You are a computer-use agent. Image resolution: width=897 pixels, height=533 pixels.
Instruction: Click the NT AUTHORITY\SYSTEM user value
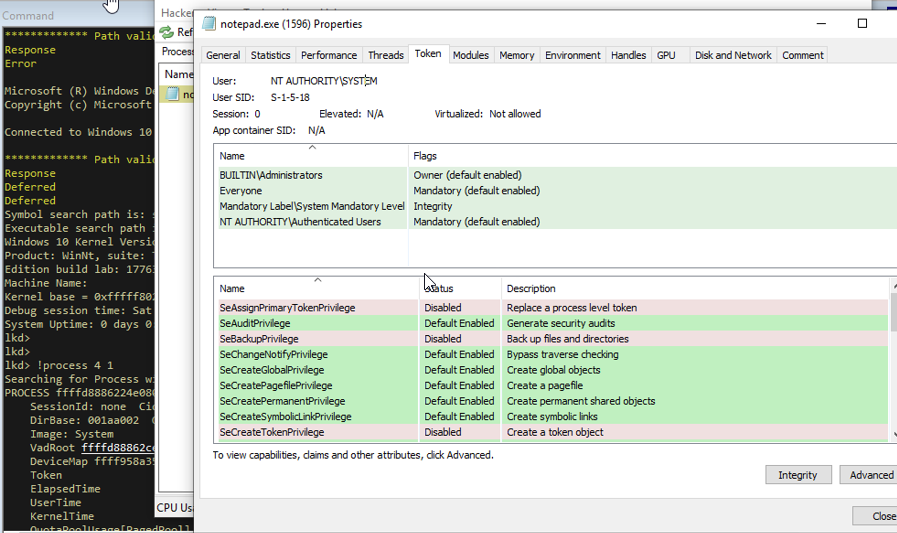pos(324,81)
